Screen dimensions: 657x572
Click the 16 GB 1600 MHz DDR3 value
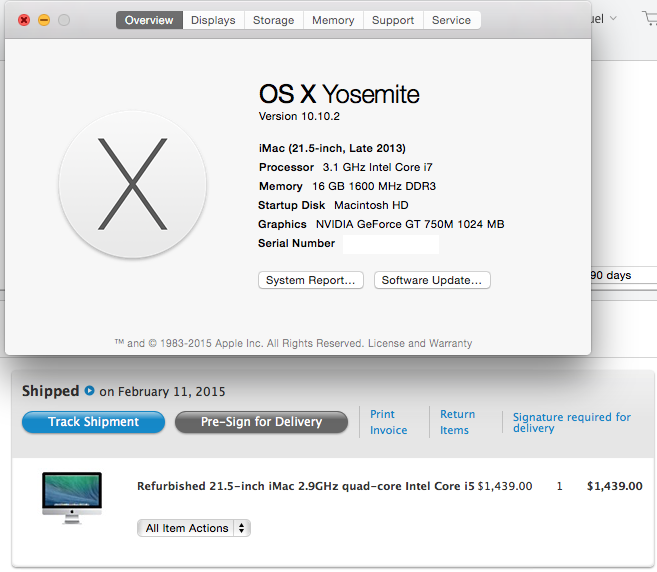point(374,186)
